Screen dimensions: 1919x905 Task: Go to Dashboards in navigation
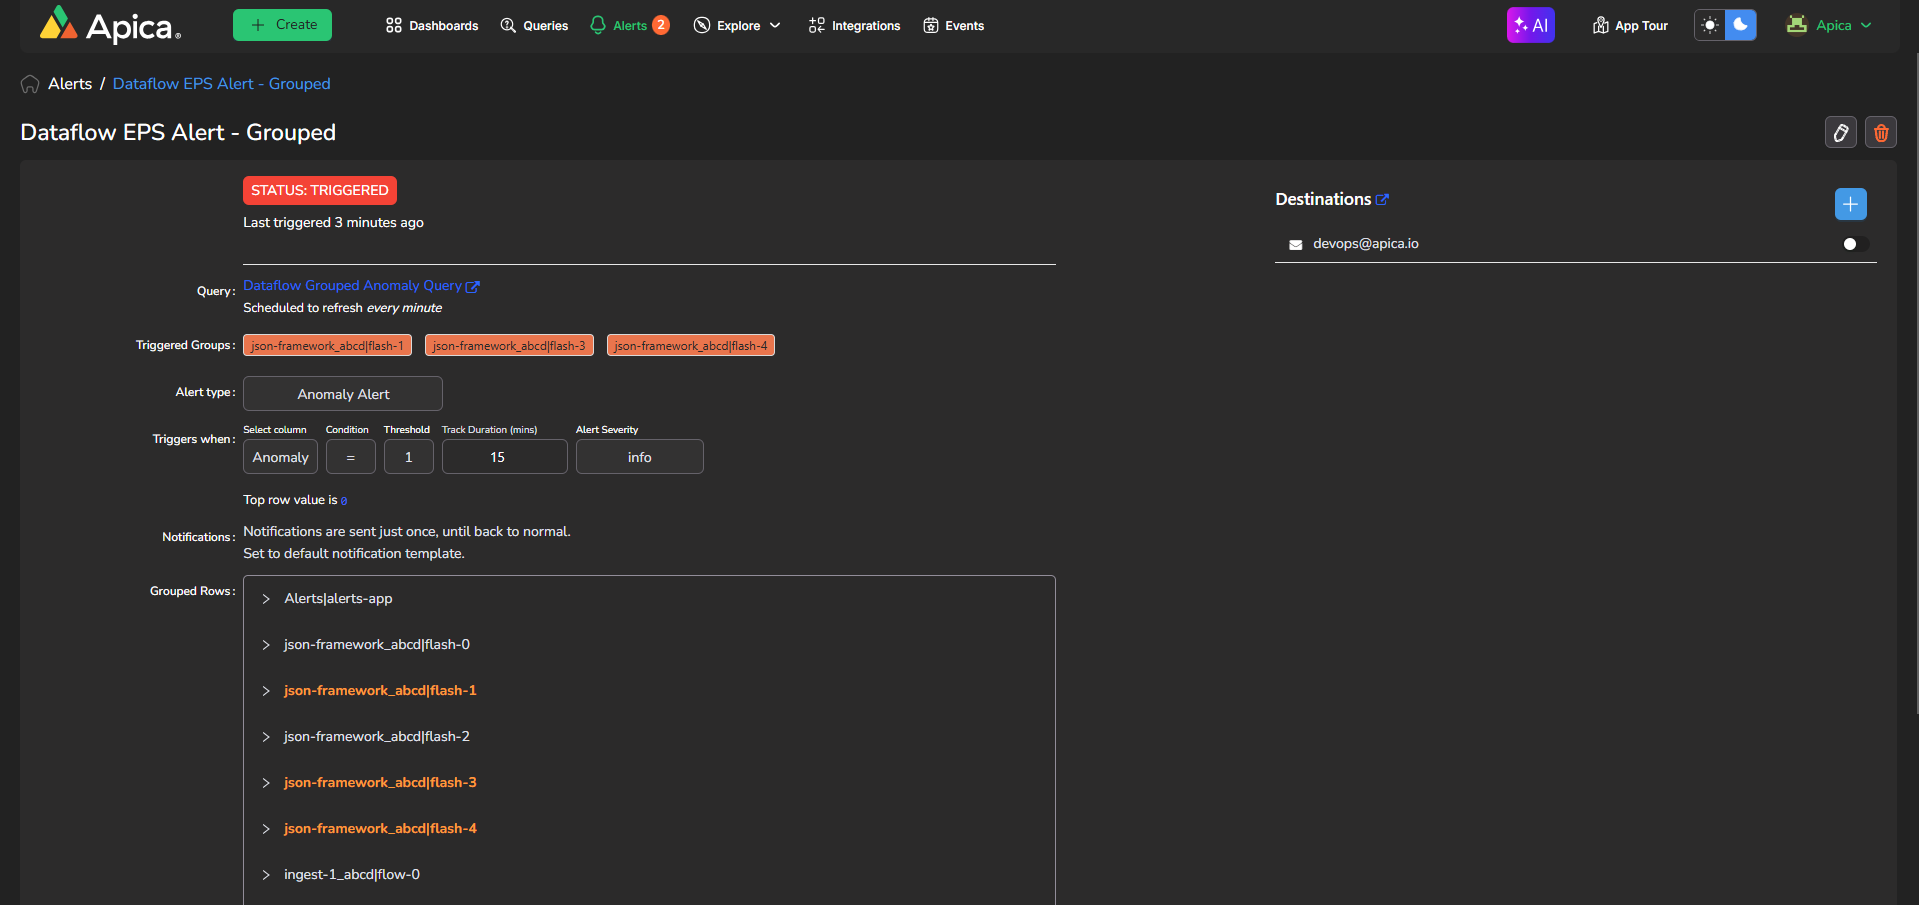[432, 25]
